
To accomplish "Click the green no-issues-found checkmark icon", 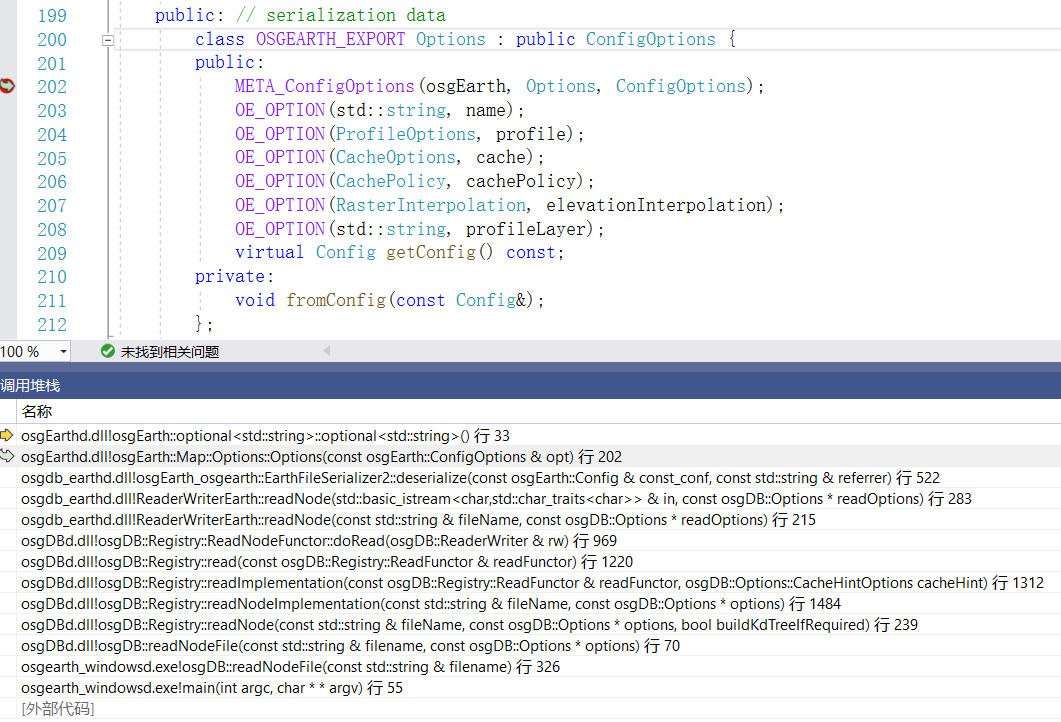I will click(x=108, y=351).
